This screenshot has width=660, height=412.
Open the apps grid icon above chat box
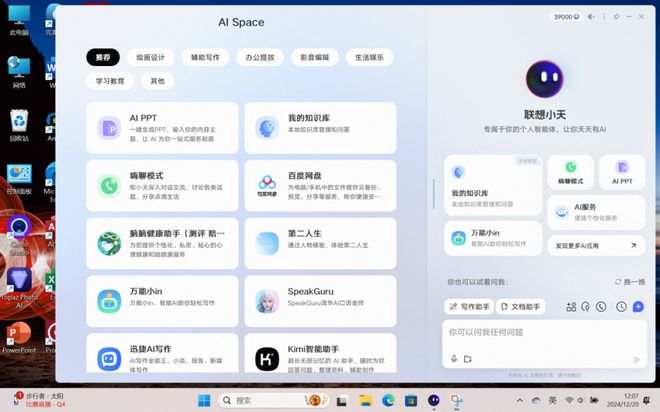(571, 307)
